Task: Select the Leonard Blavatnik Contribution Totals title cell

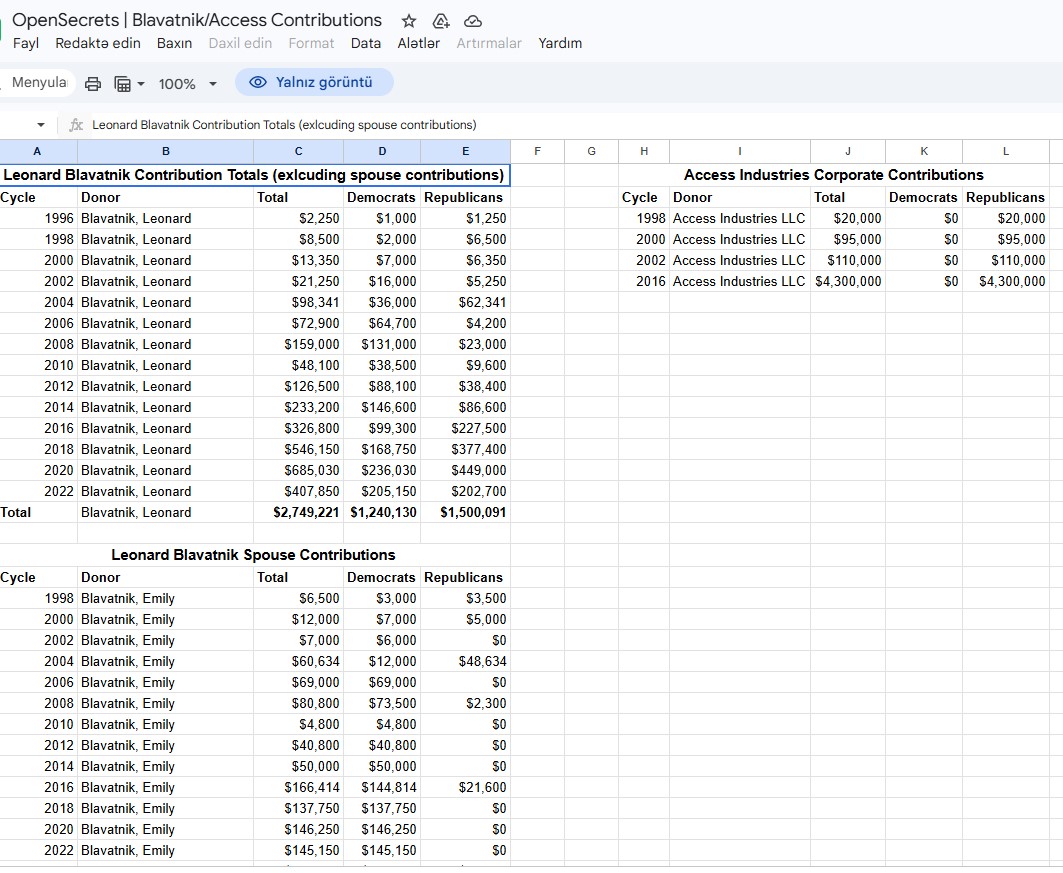Action: tap(254, 175)
